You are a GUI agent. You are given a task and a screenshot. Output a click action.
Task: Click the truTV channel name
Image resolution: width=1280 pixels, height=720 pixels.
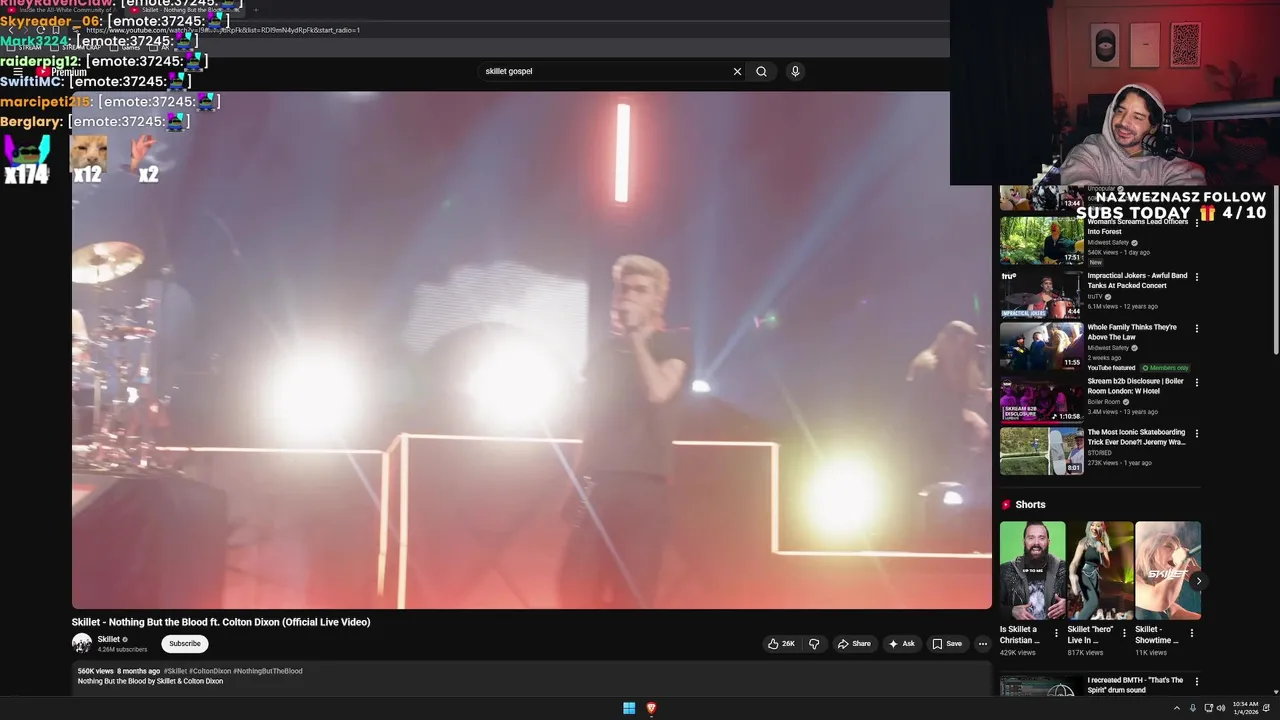1096,296
